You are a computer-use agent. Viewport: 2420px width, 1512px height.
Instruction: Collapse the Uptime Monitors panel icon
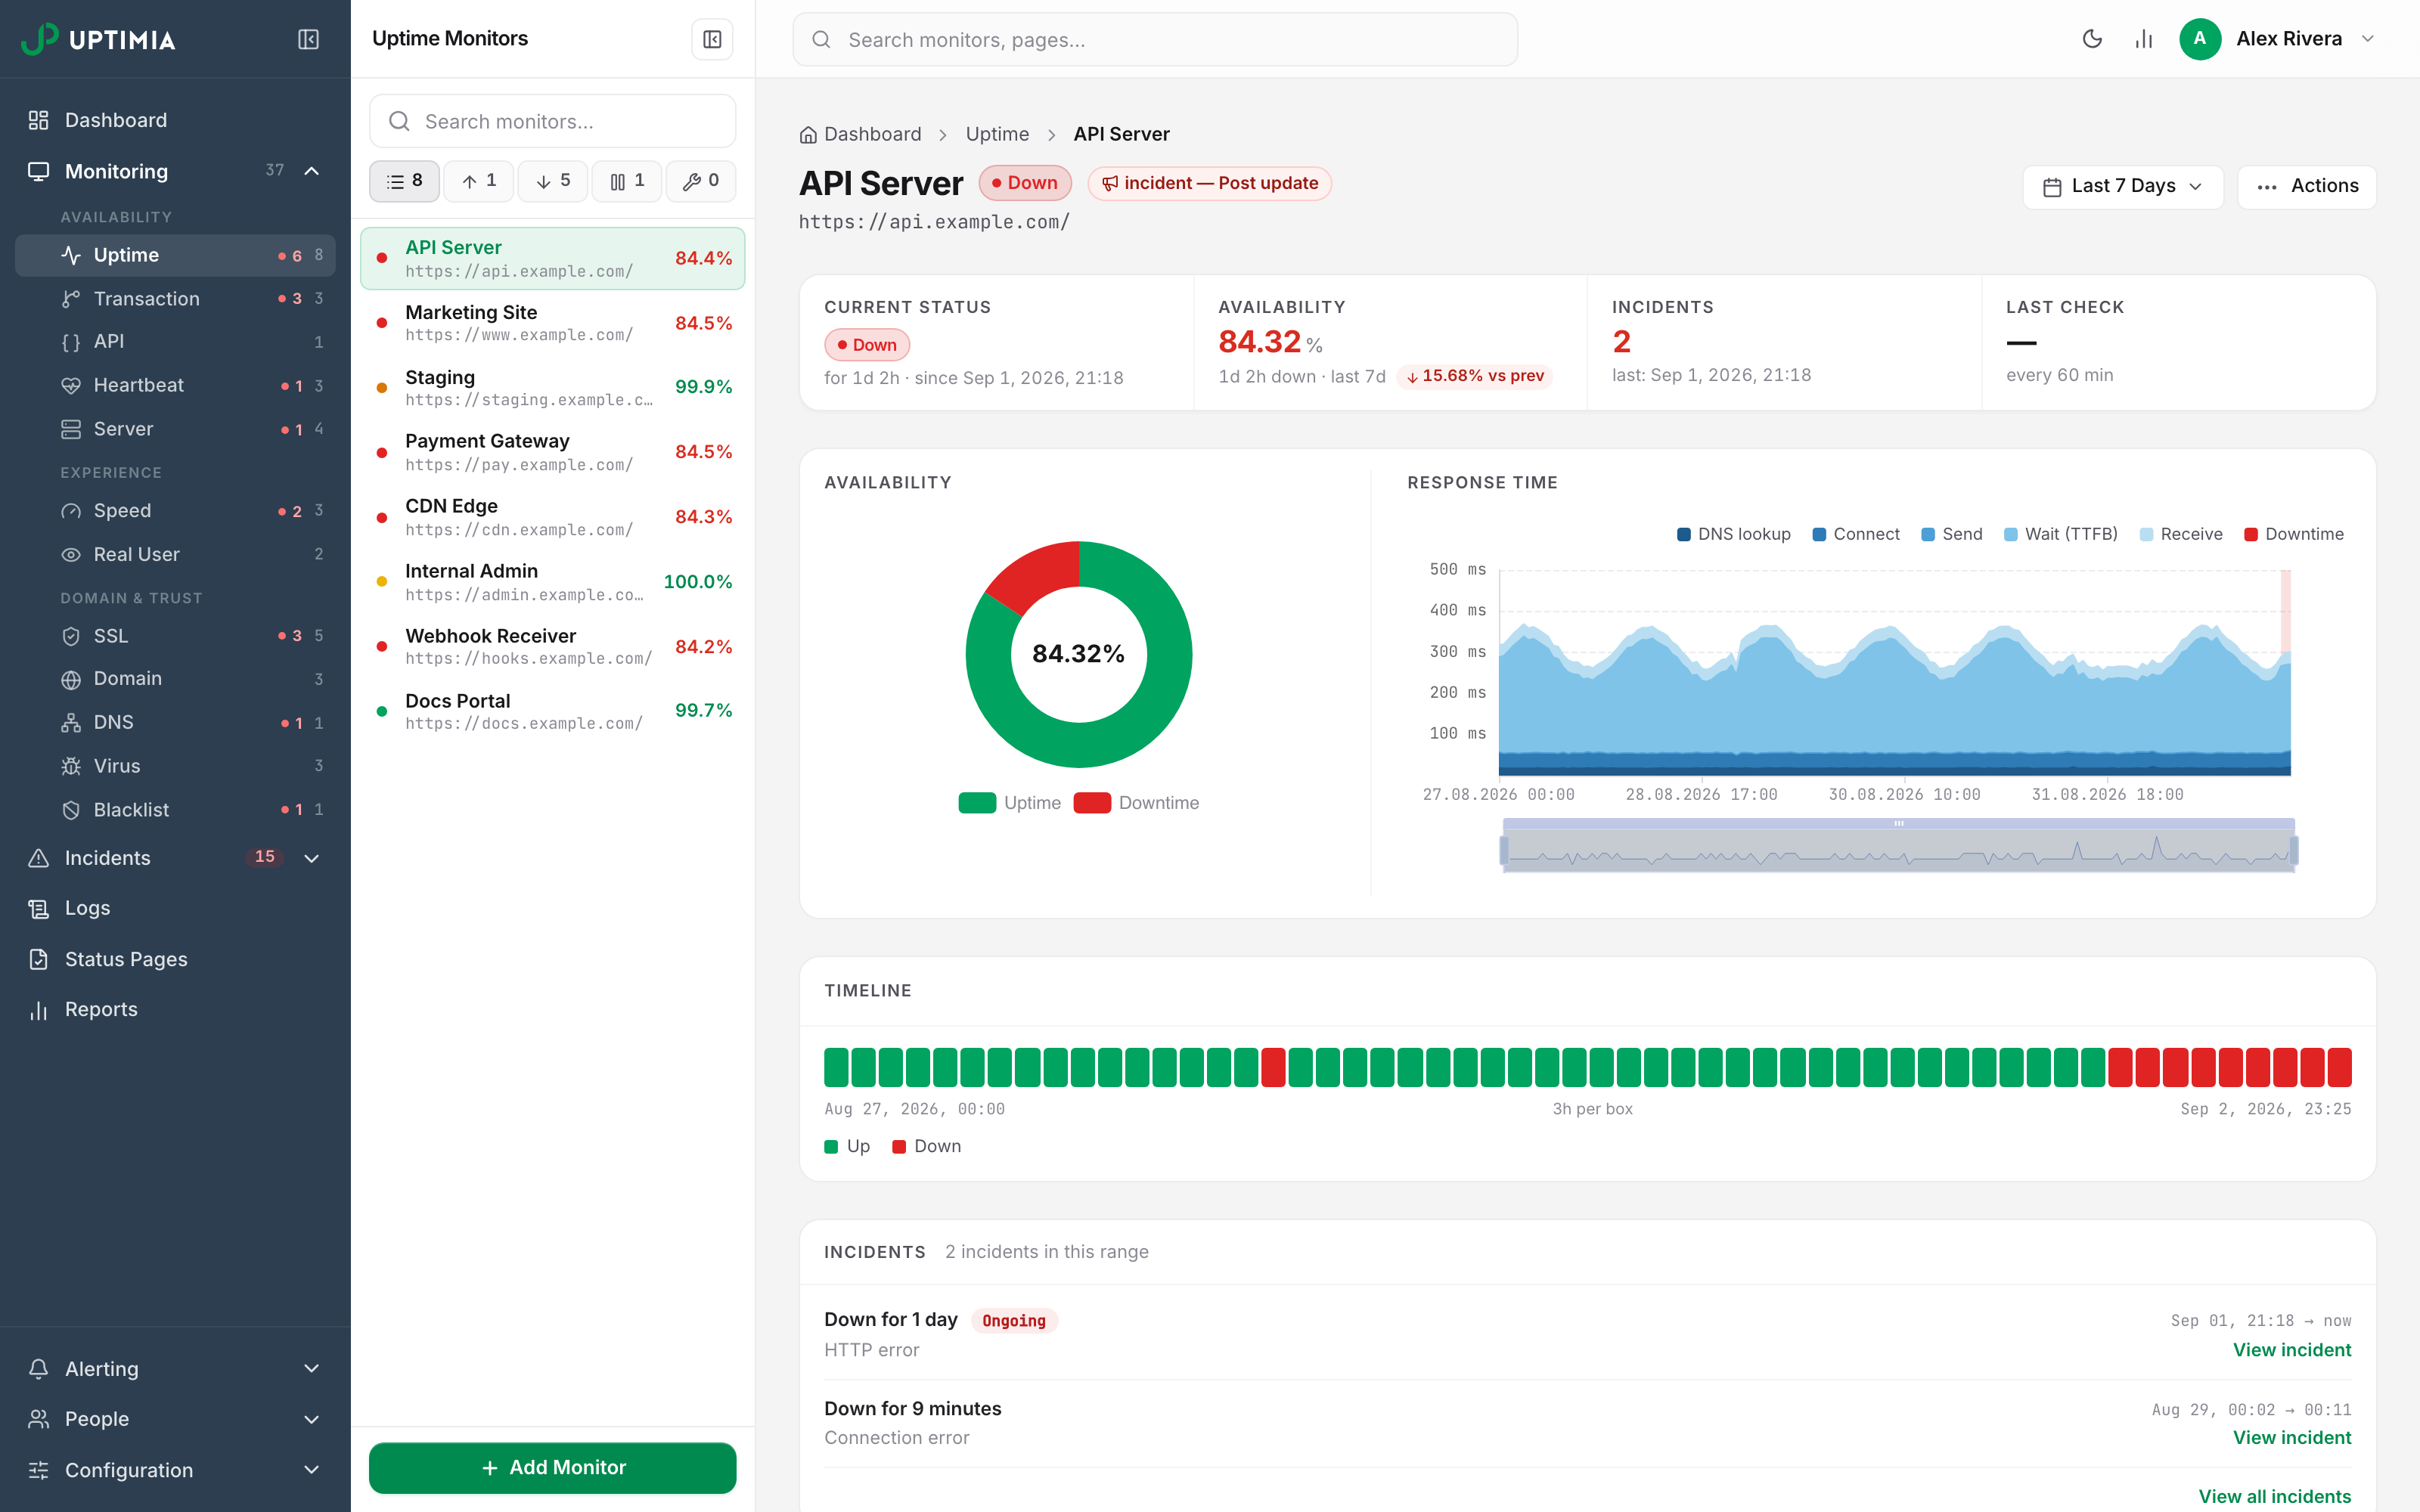tap(712, 39)
